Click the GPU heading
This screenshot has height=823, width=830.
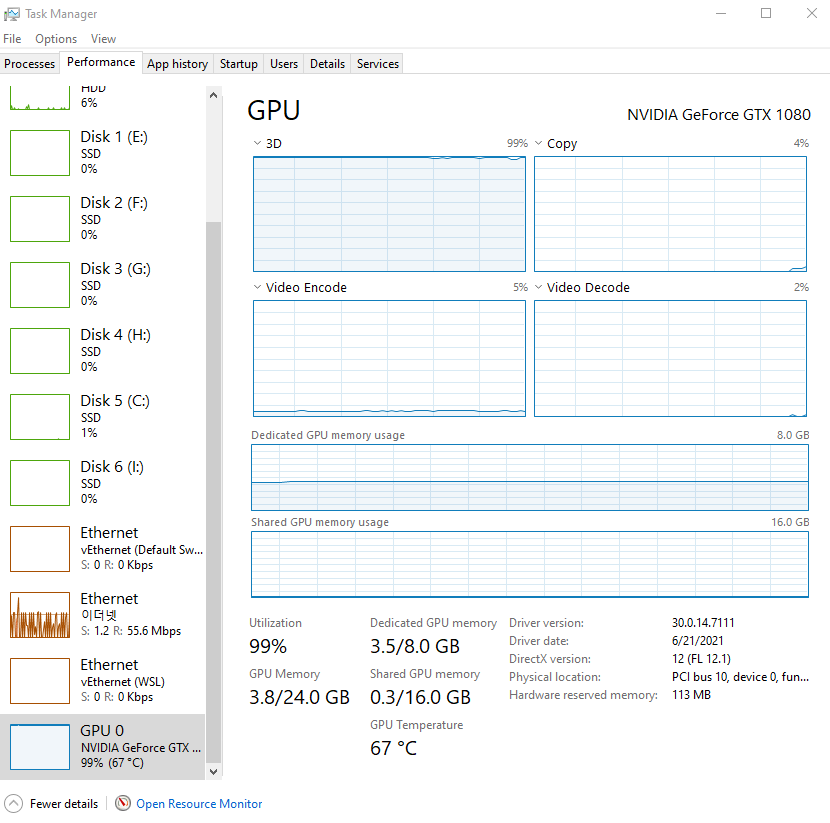pos(274,111)
